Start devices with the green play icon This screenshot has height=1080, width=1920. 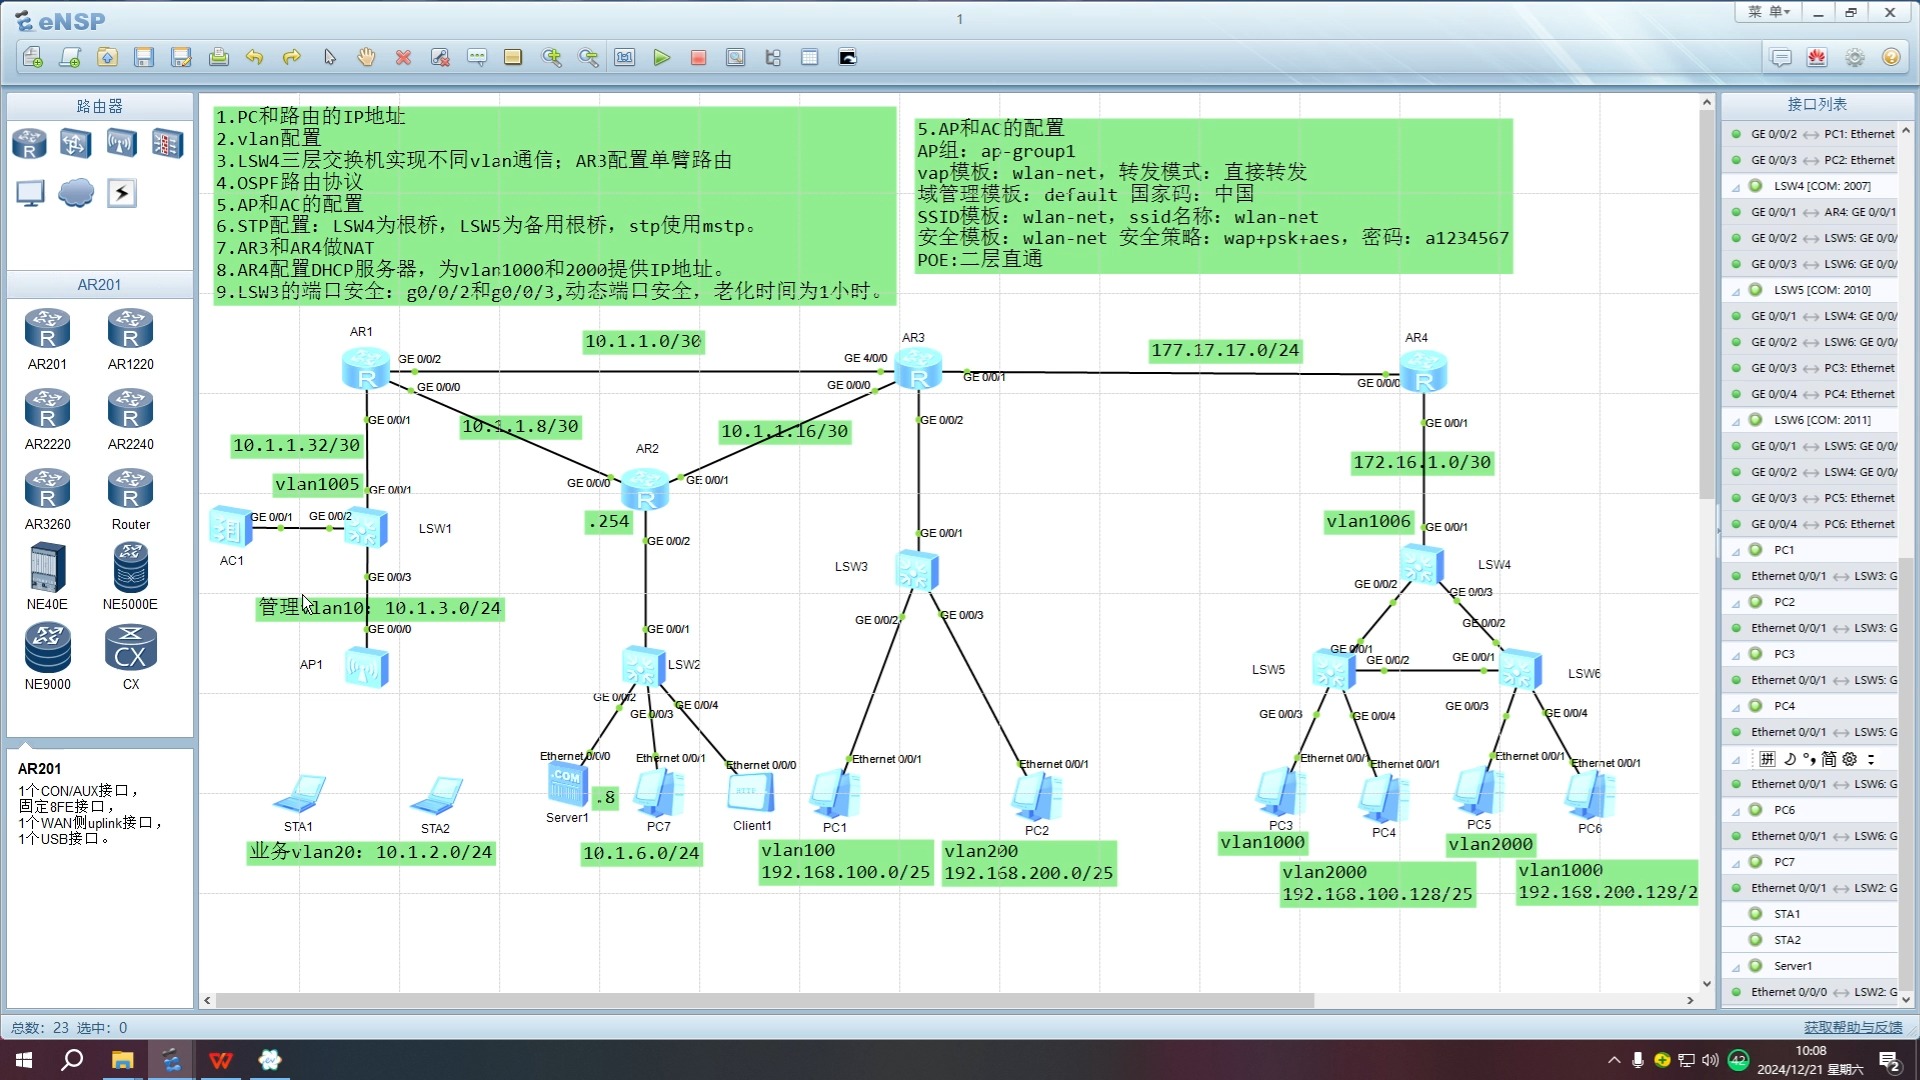point(661,57)
